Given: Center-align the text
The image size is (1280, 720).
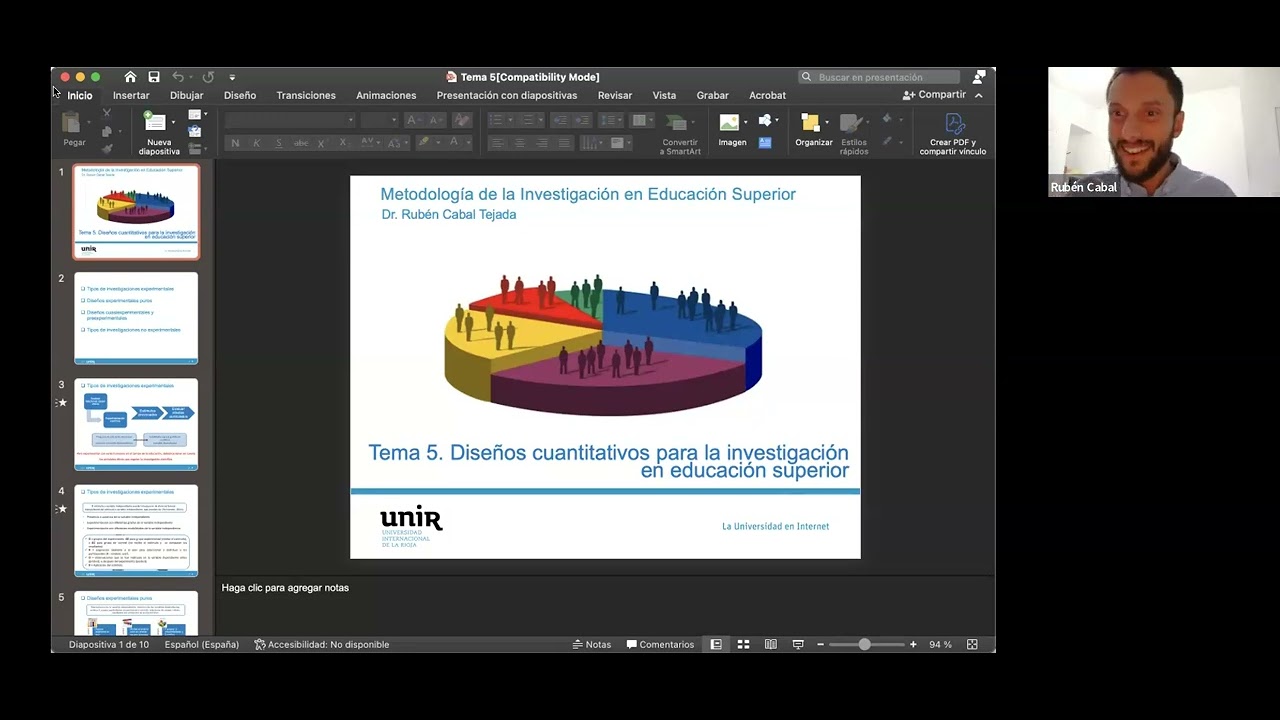Looking at the screenshot, I should tap(519, 143).
